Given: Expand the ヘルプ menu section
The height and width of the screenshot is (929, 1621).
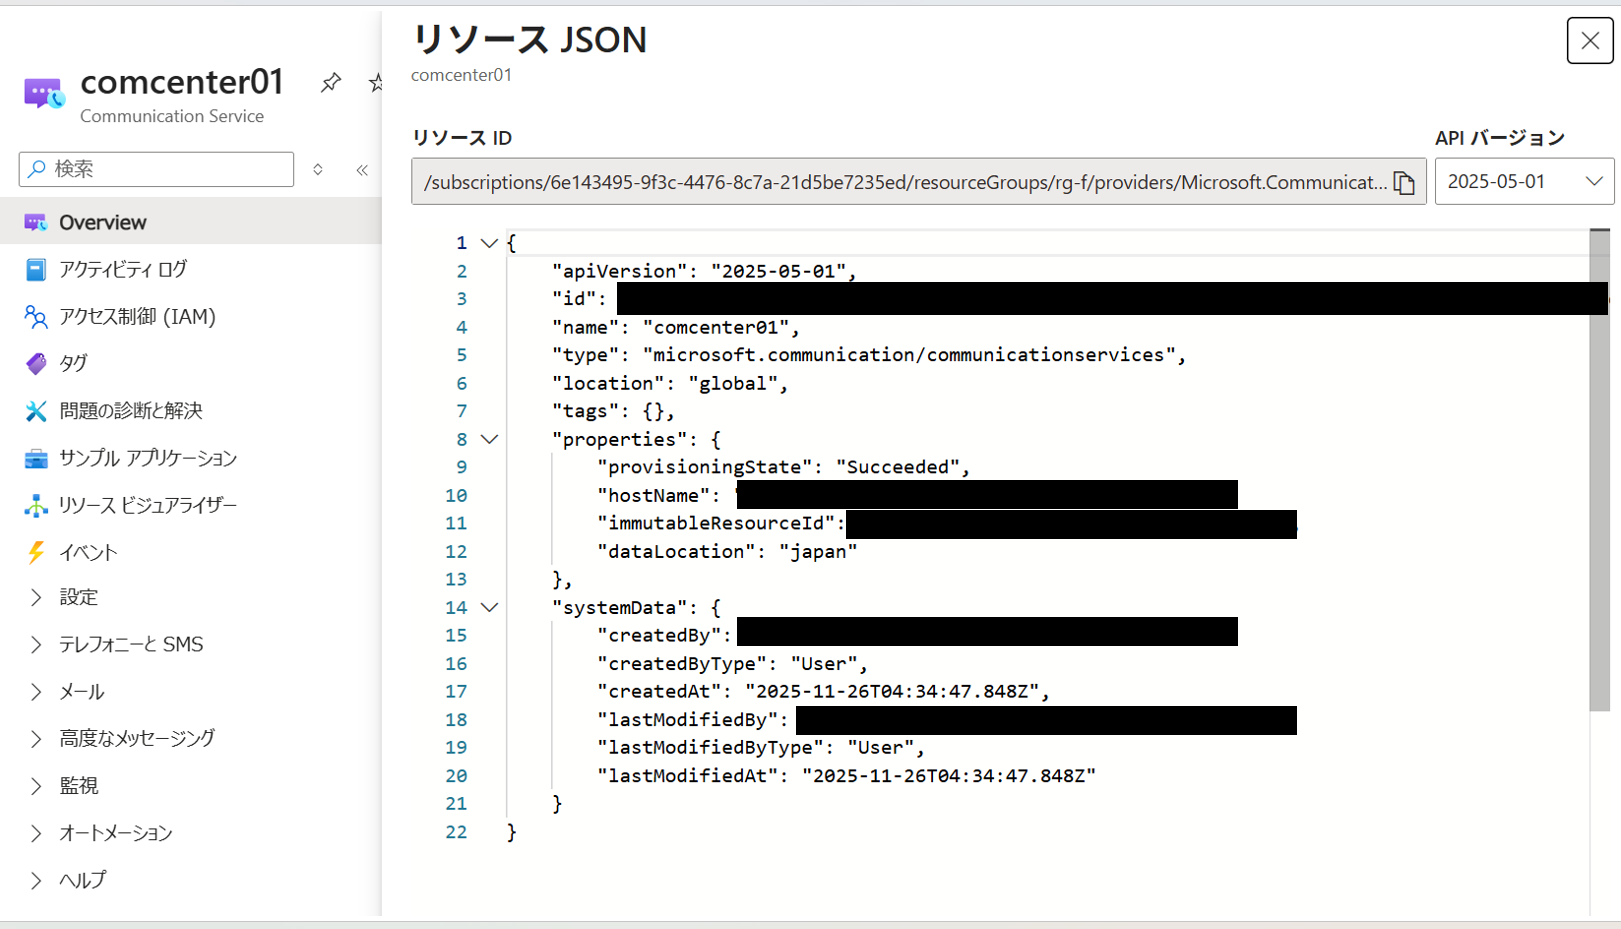Looking at the screenshot, I should pyautogui.click(x=36, y=880).
